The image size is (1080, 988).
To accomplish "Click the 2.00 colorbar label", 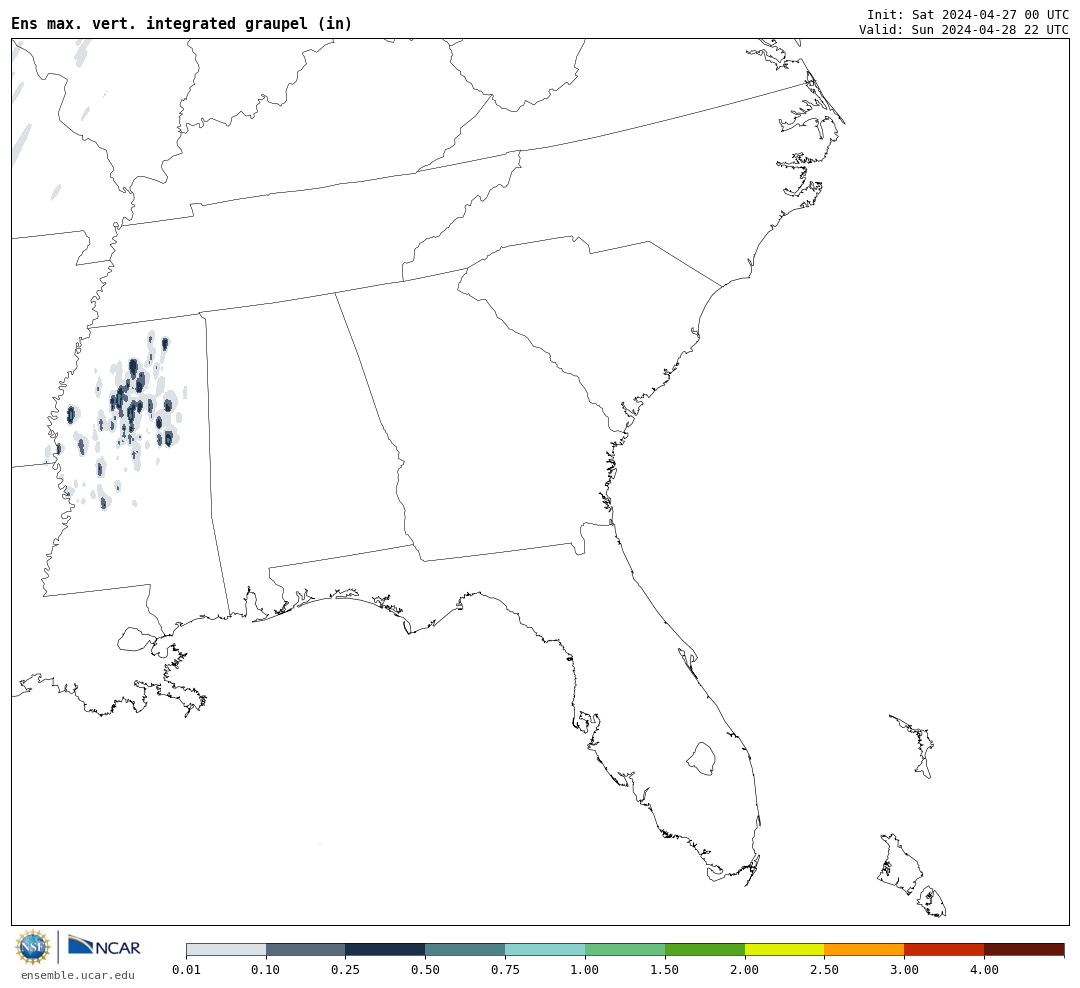I will pos(745,969).
